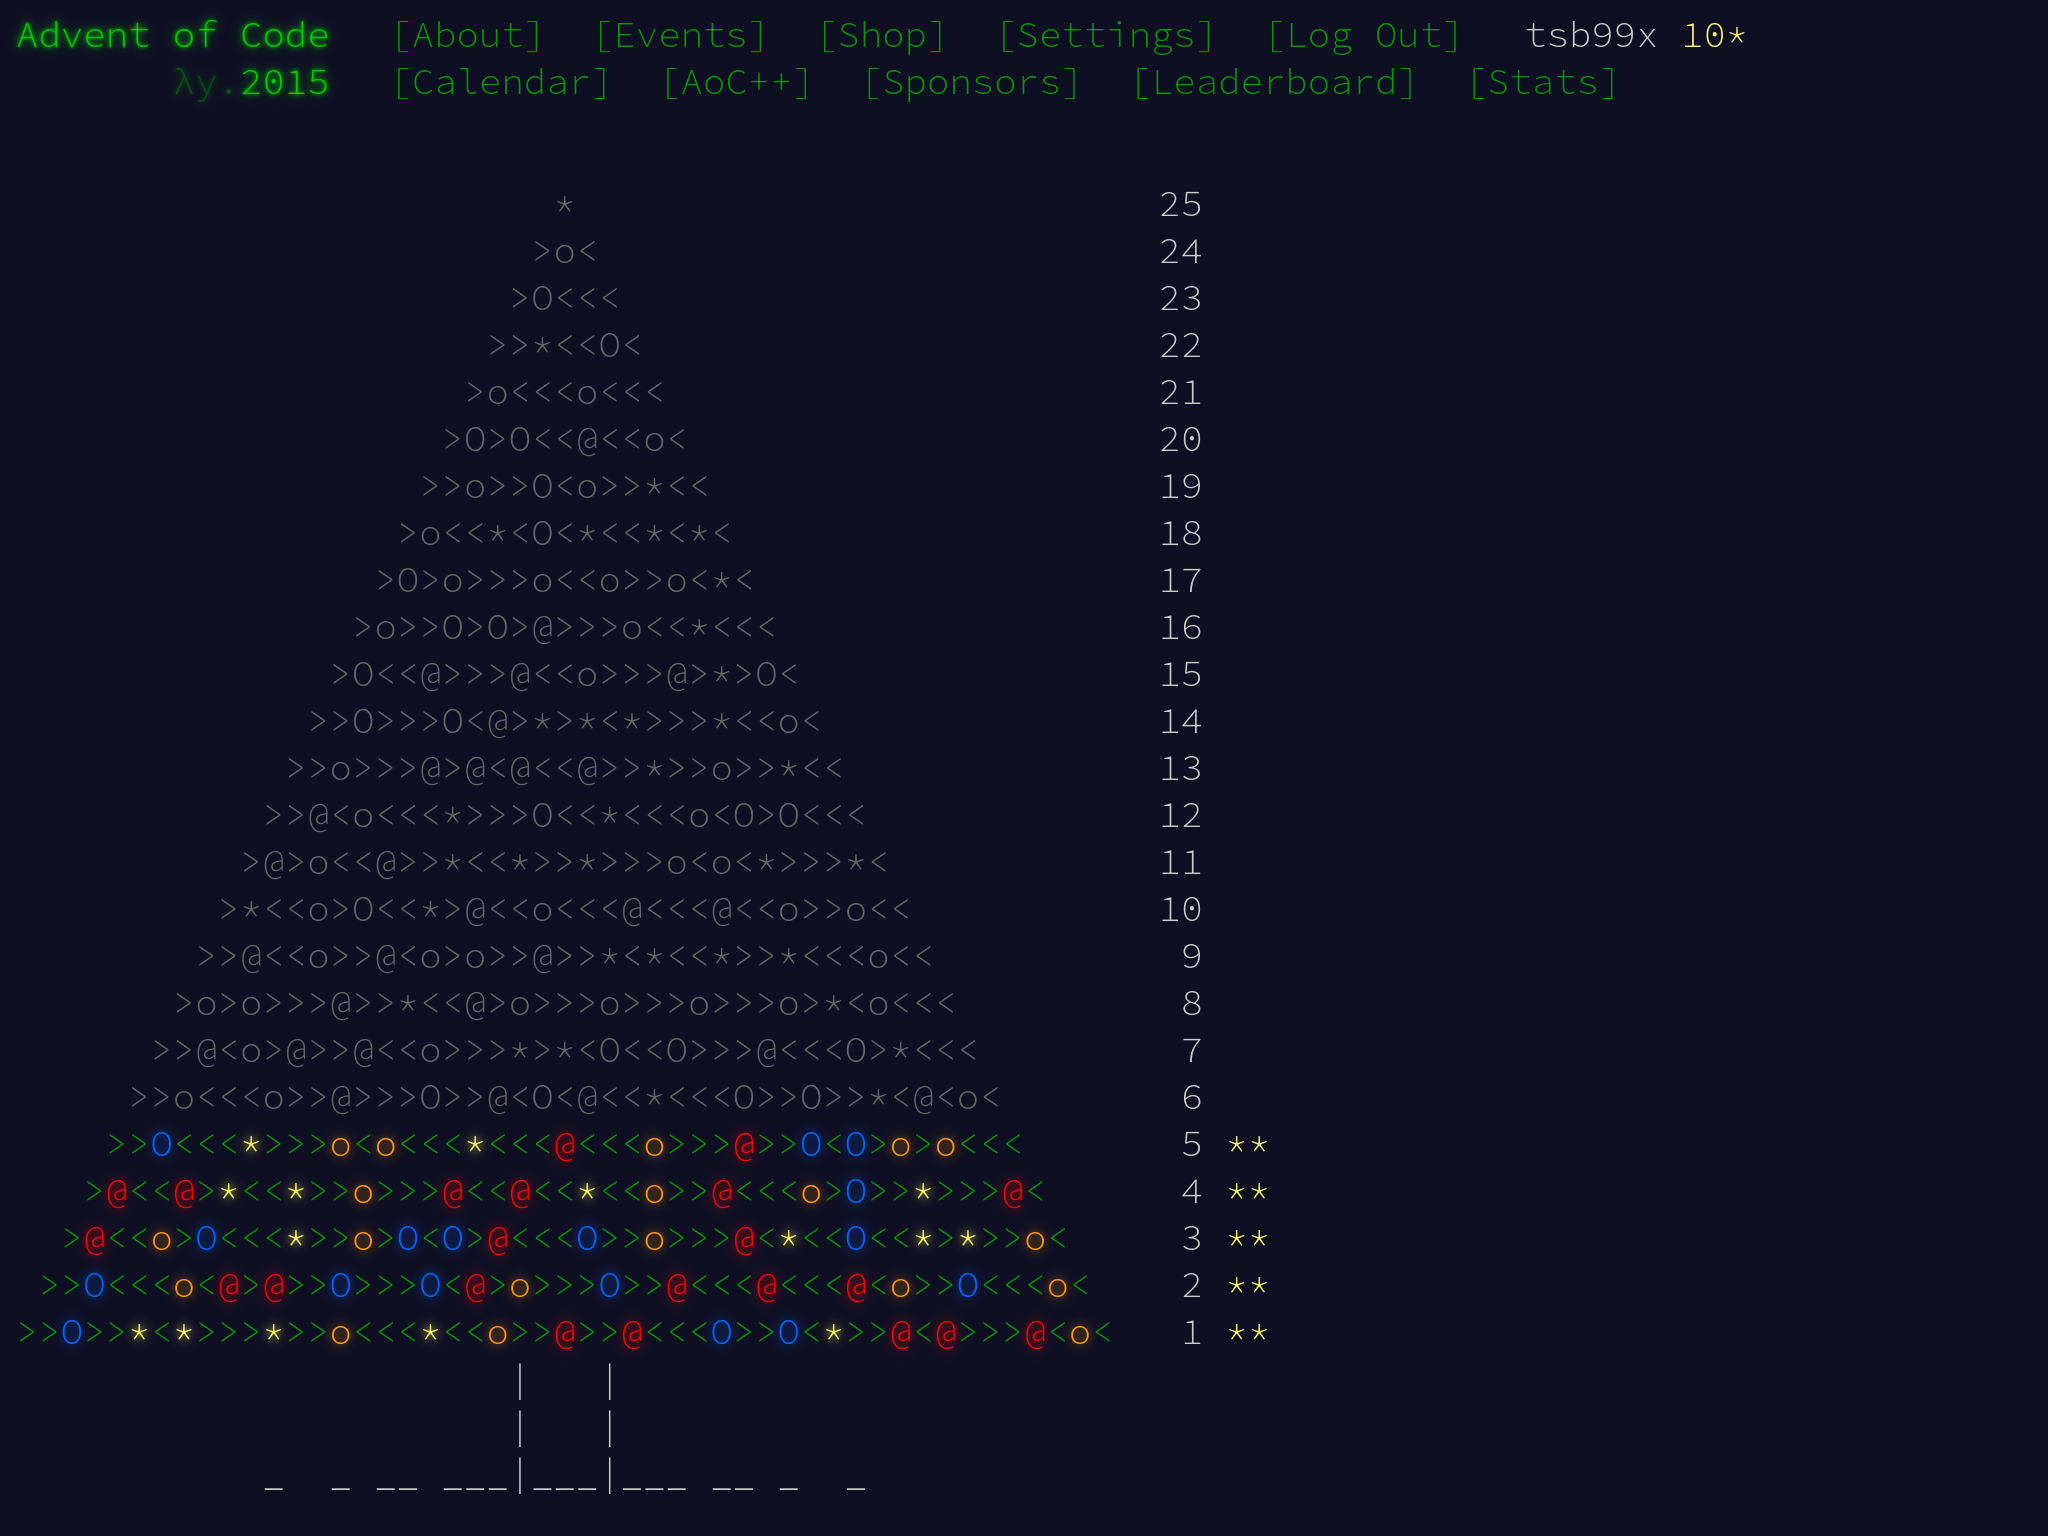This screenshot has height=1536, width=2048.
Task: View the Stats page
Action: pyautogui.click(x=1542, y=82)
